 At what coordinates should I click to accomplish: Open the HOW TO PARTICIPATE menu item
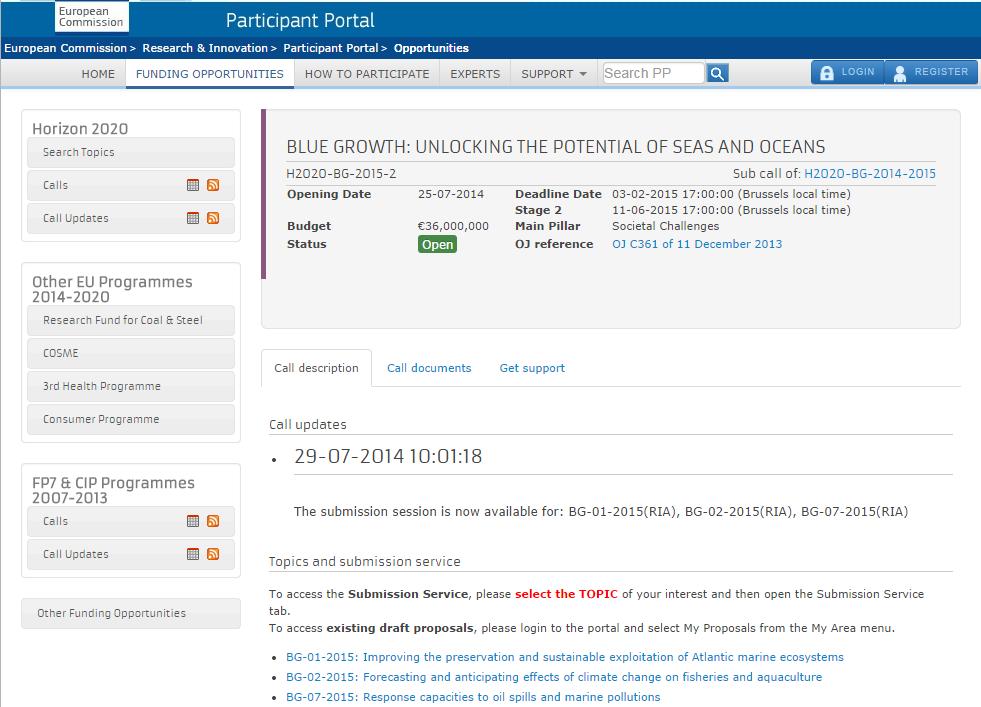367,74
